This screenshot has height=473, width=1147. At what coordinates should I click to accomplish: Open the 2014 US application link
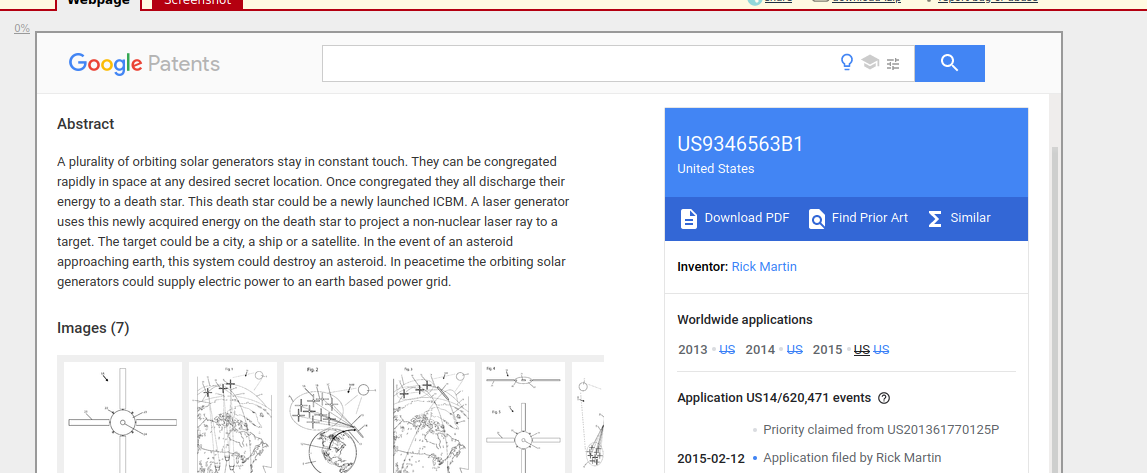point(794,349)
